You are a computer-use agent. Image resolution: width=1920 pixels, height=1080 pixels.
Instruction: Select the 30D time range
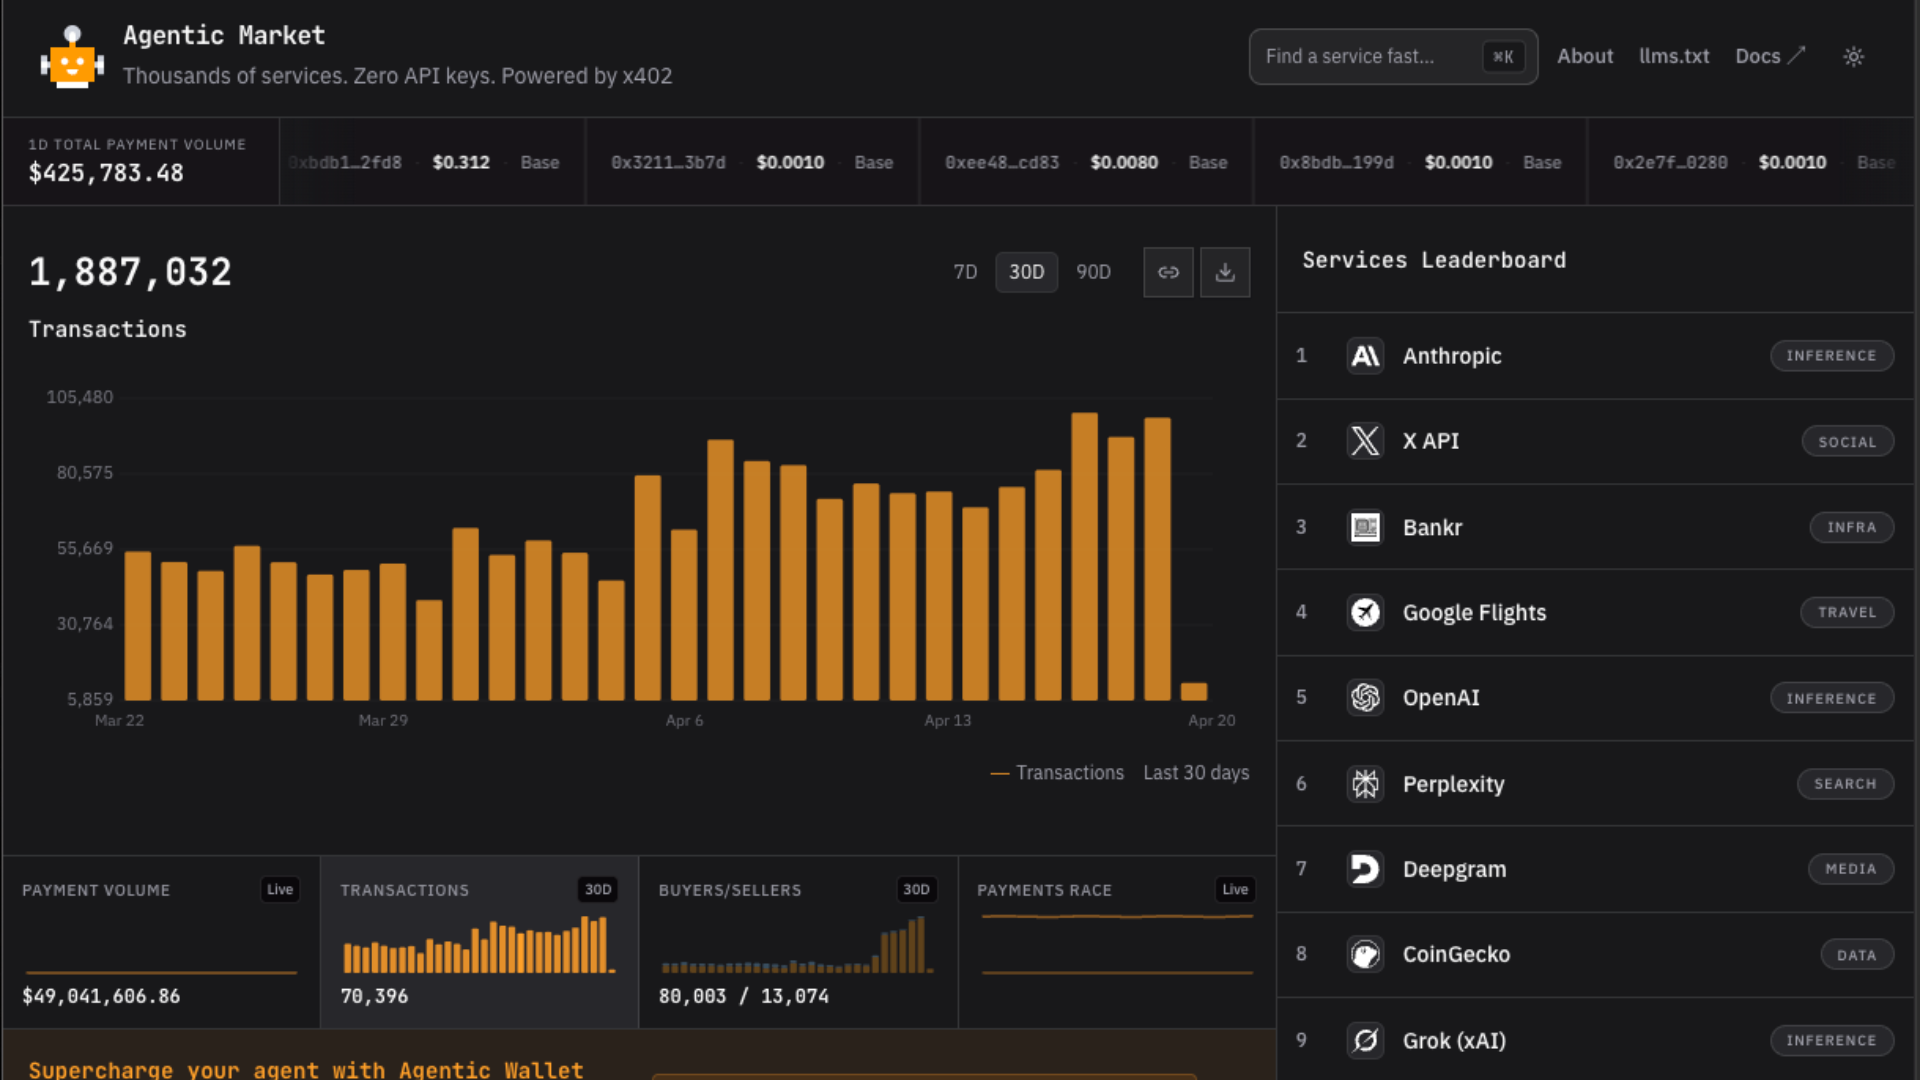click(1026, 272)
